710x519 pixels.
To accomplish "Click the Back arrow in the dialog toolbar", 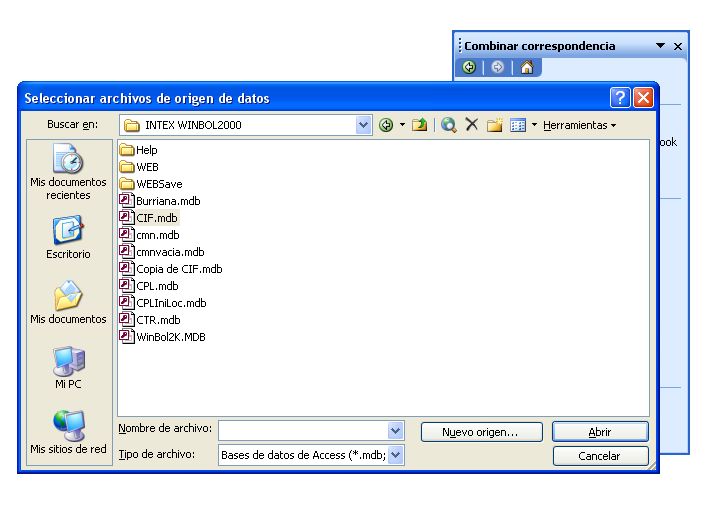I will pos(386,125).
